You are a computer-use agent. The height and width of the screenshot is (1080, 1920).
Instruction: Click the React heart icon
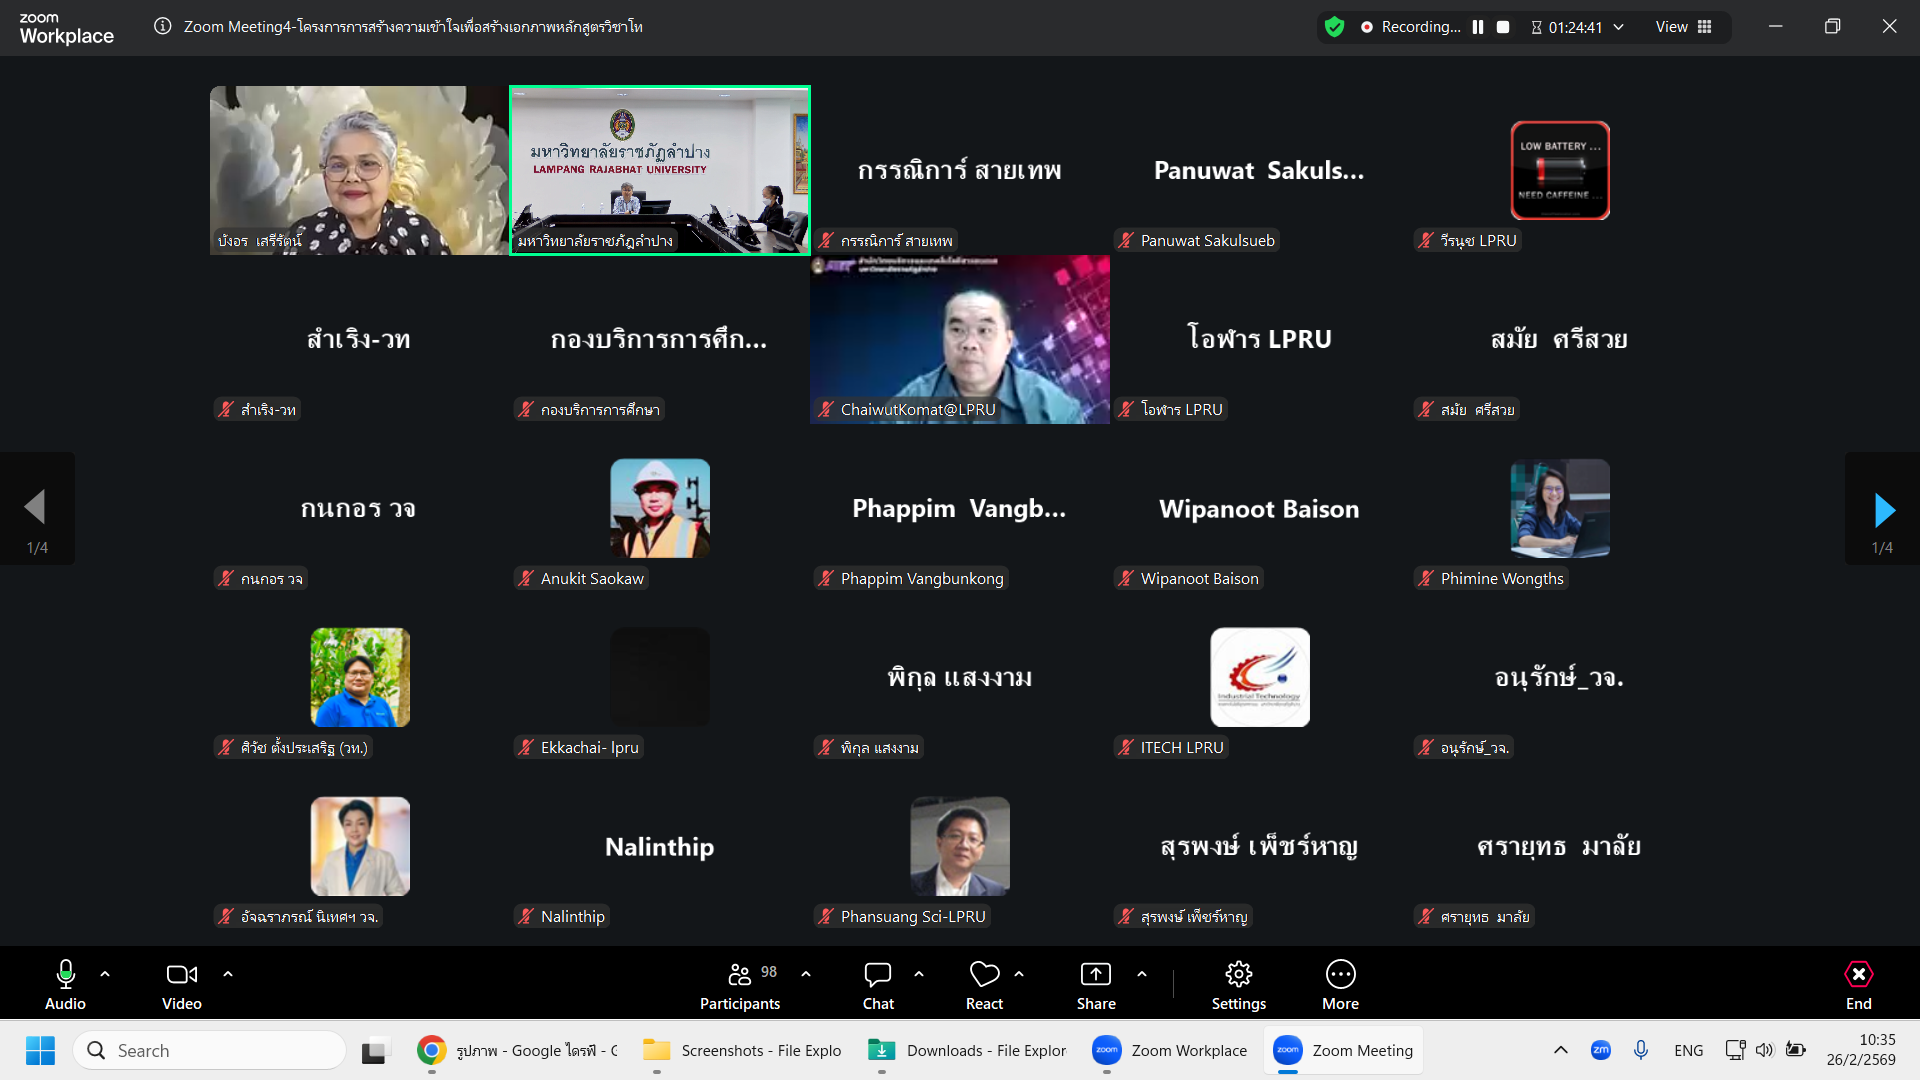point(984,975)
